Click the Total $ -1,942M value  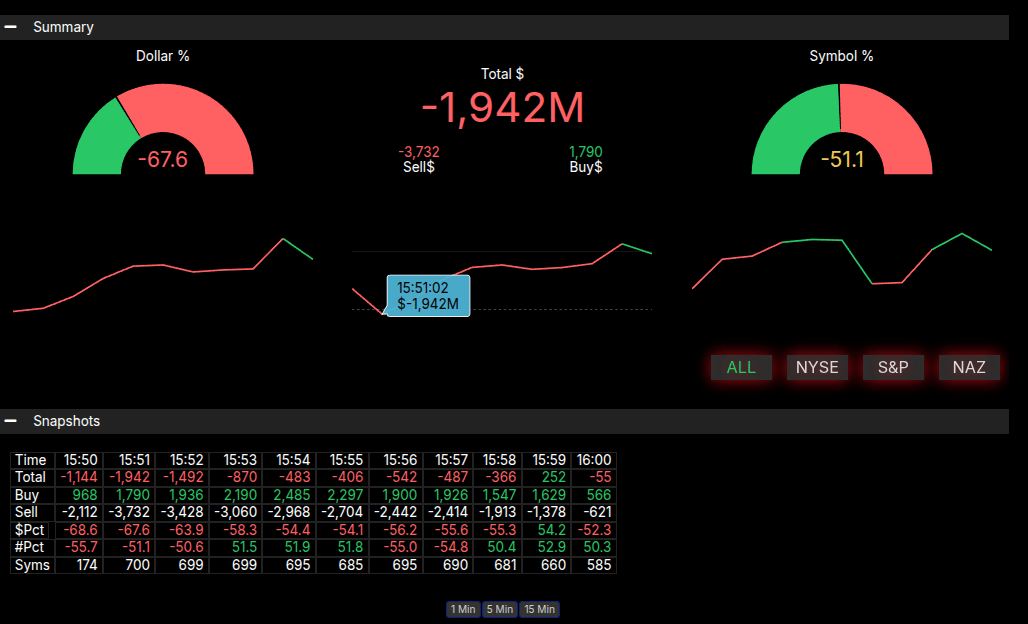coord(502,108)
